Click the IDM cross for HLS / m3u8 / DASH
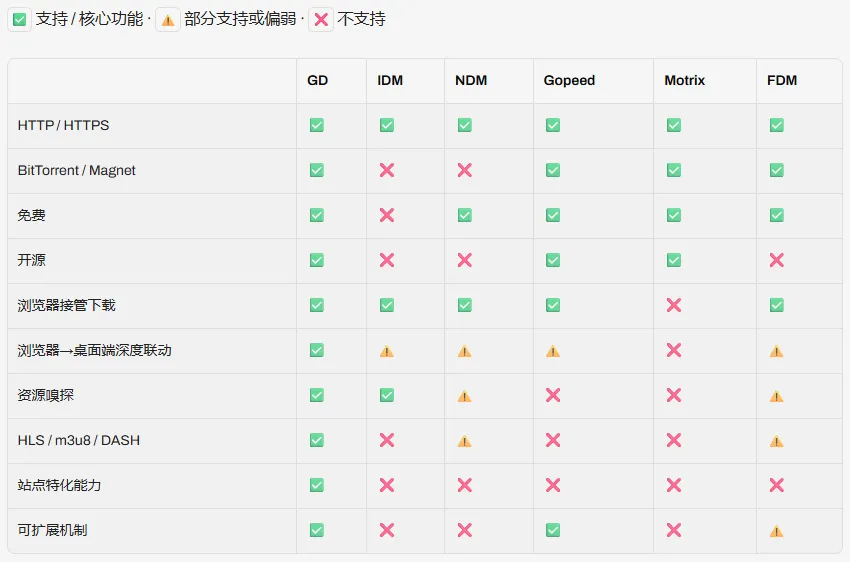Image resolution: width=850 pixels, height=562 pixels. point(387,440)
